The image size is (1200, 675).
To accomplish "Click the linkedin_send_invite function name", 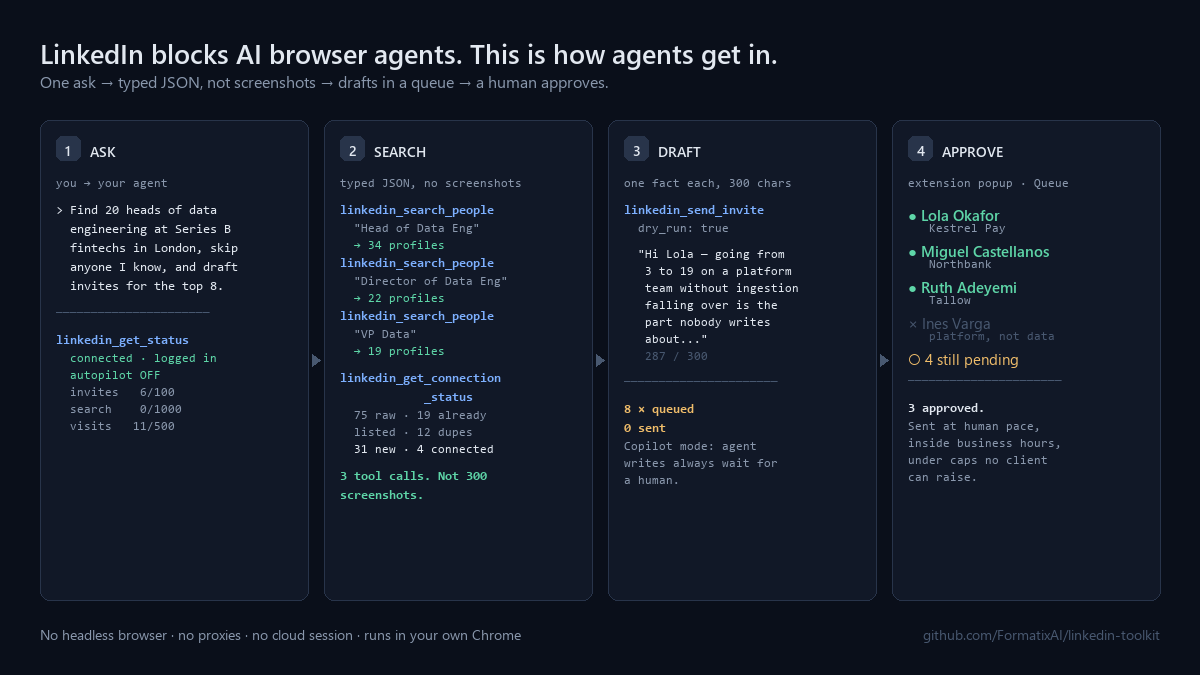I will (694, 210).
